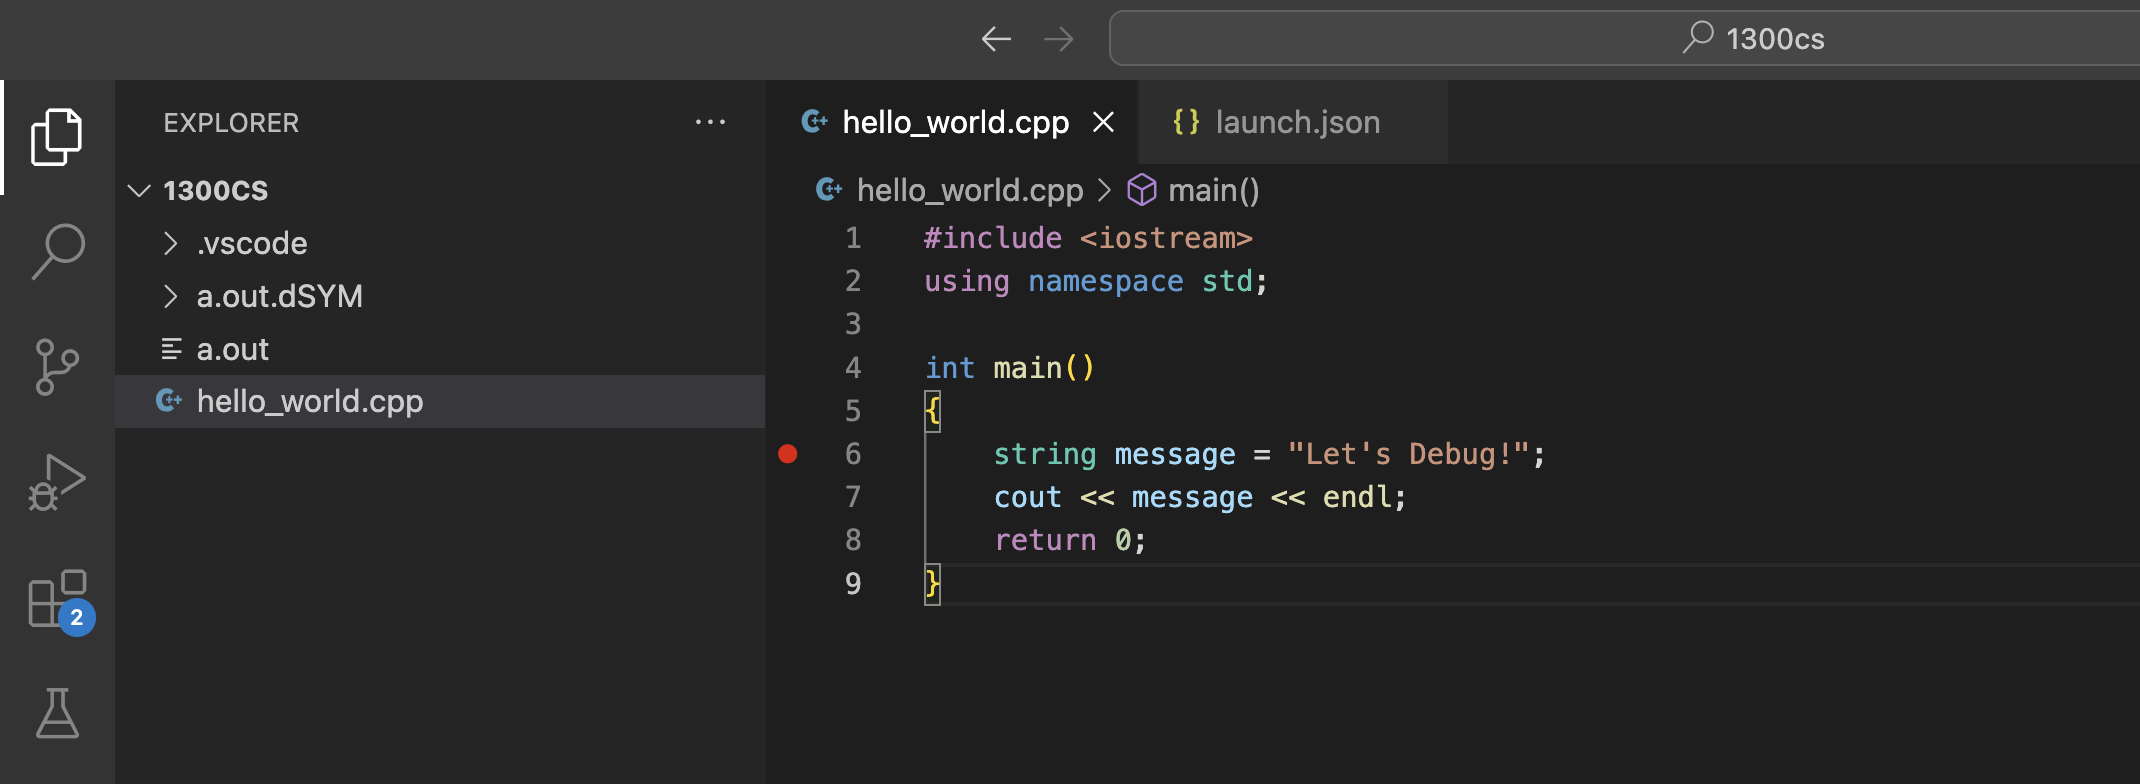Close the hello_world.cpp editor tab
The height and width of the screenshot is (784, 2140).
coord(1103,122)
